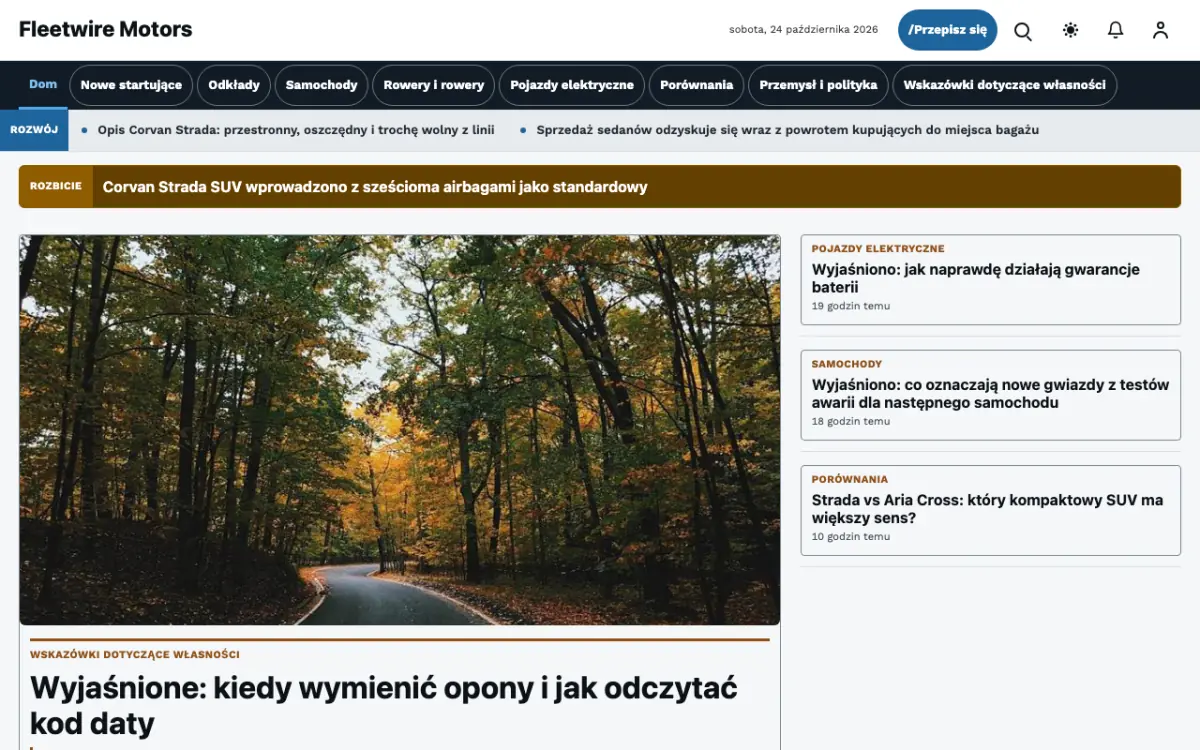Open headline about kiedy wymienić opony
This screenshot has width=1200, height=750.
coord(384,705)
